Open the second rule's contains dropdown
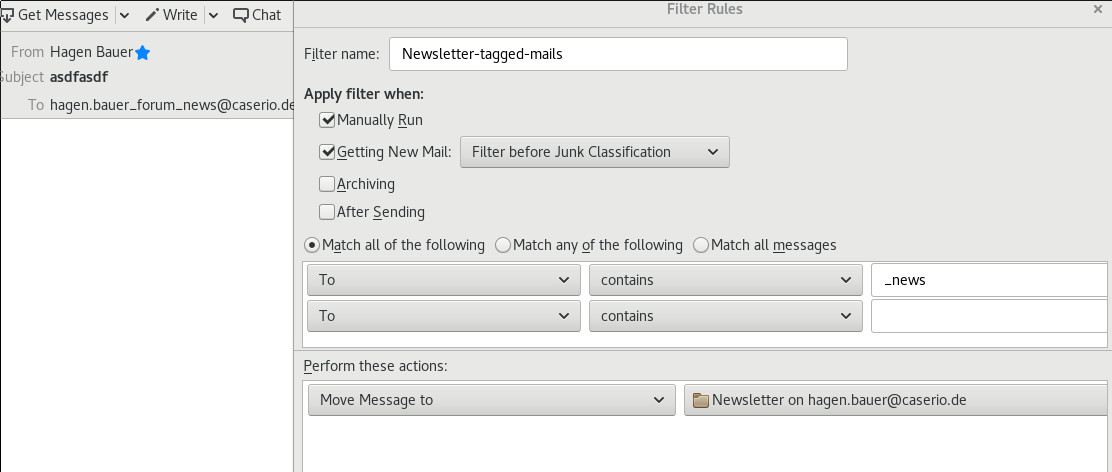Image resolution: width=1112 pixels, height=472 pixels. click(725, 316)
